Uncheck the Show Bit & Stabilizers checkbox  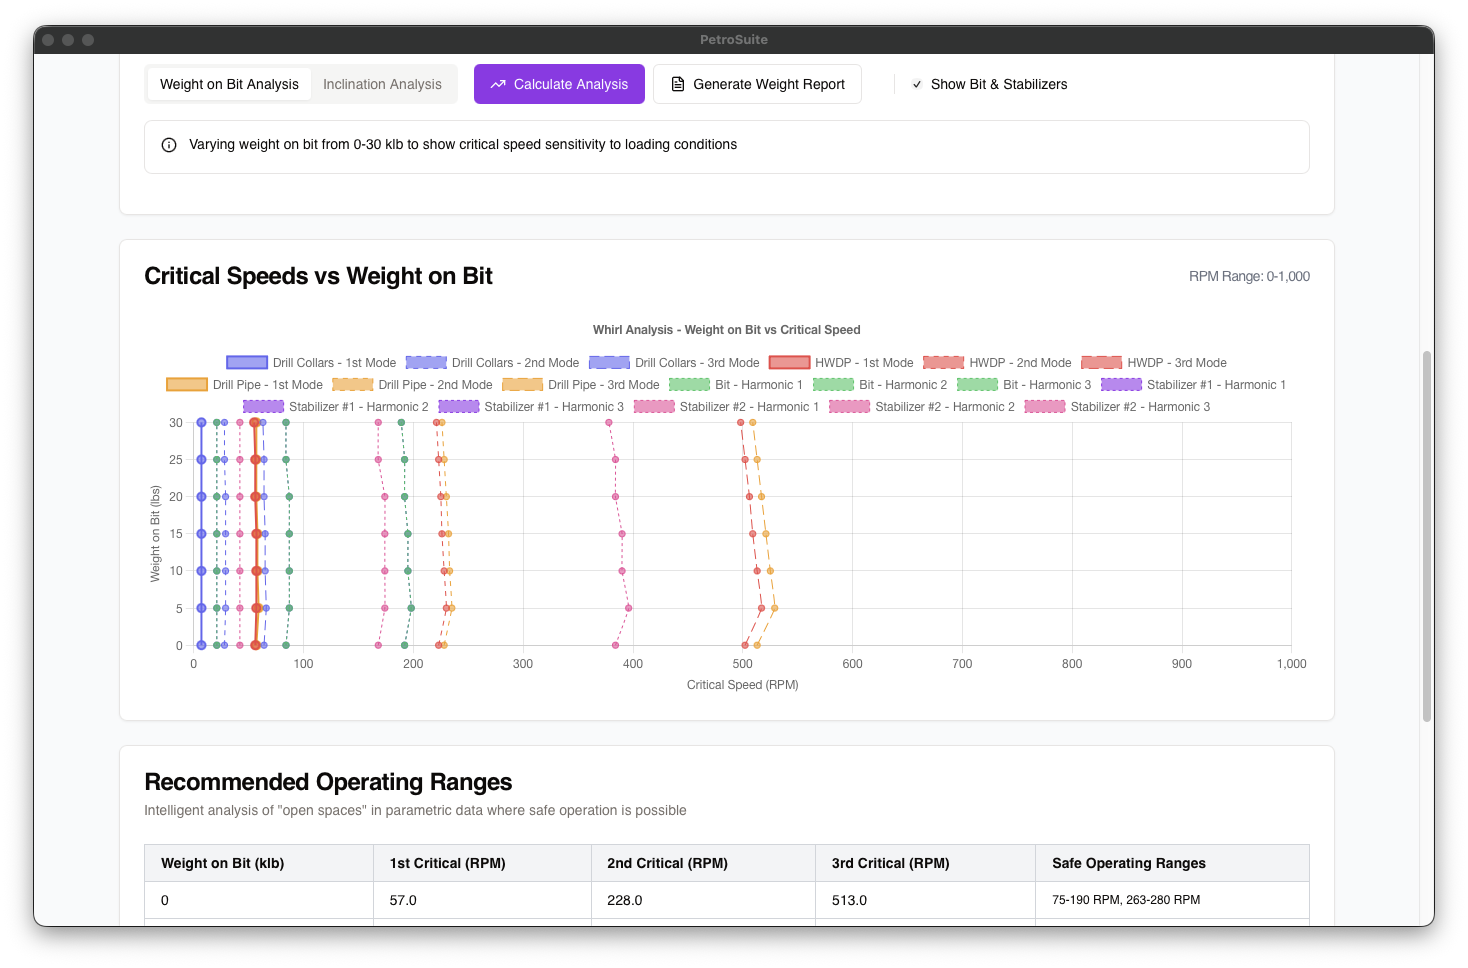click(x=917, y=84)
